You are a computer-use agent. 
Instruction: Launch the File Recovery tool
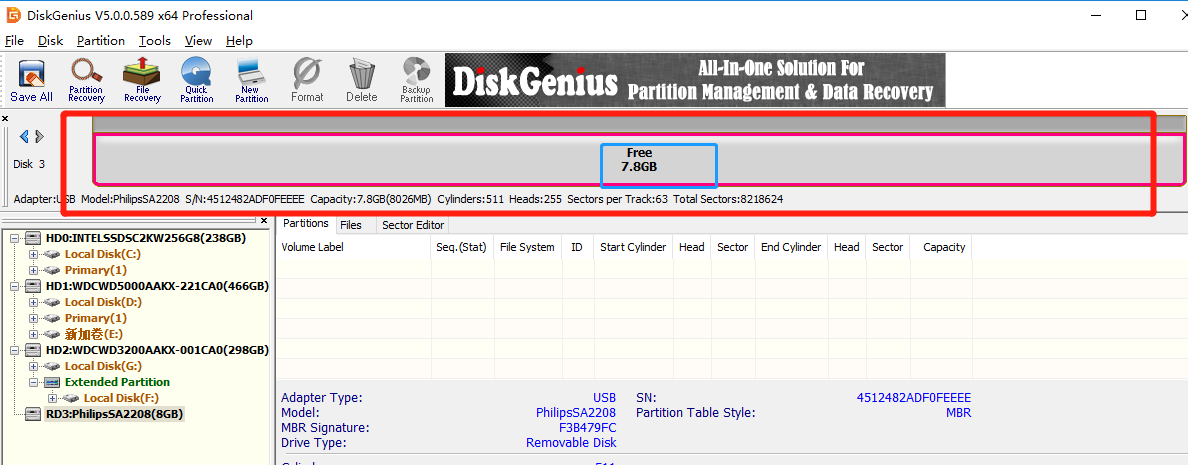(x=142, y=81)
